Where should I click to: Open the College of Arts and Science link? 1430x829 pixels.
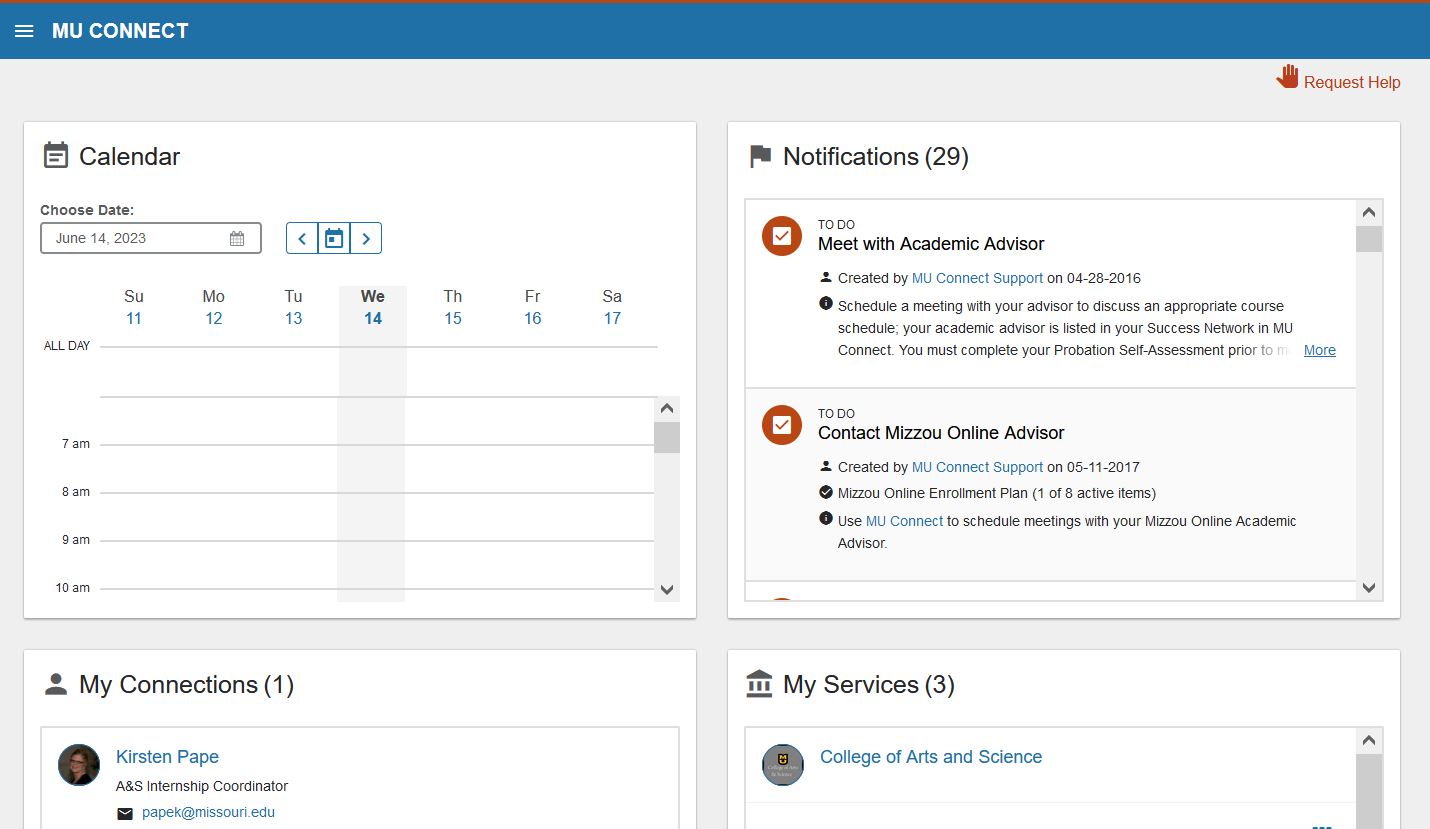pos(930,757)
